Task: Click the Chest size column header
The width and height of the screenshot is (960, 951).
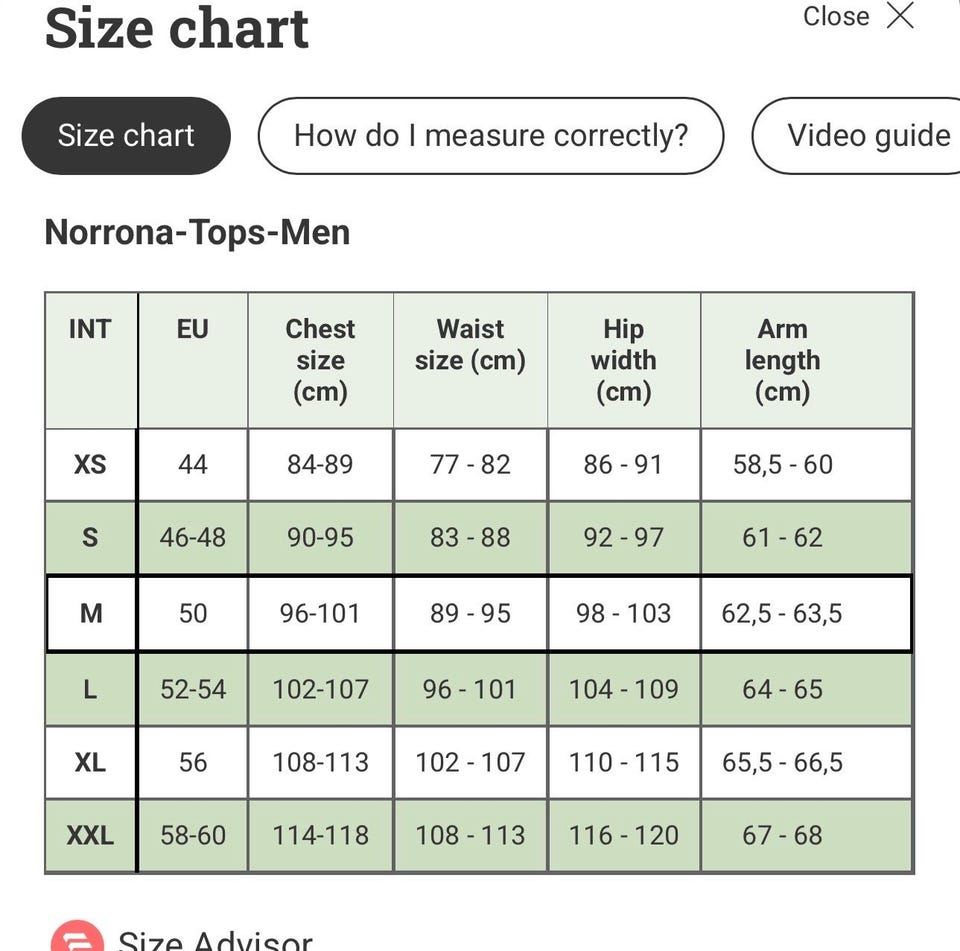Action: [320, 360]
